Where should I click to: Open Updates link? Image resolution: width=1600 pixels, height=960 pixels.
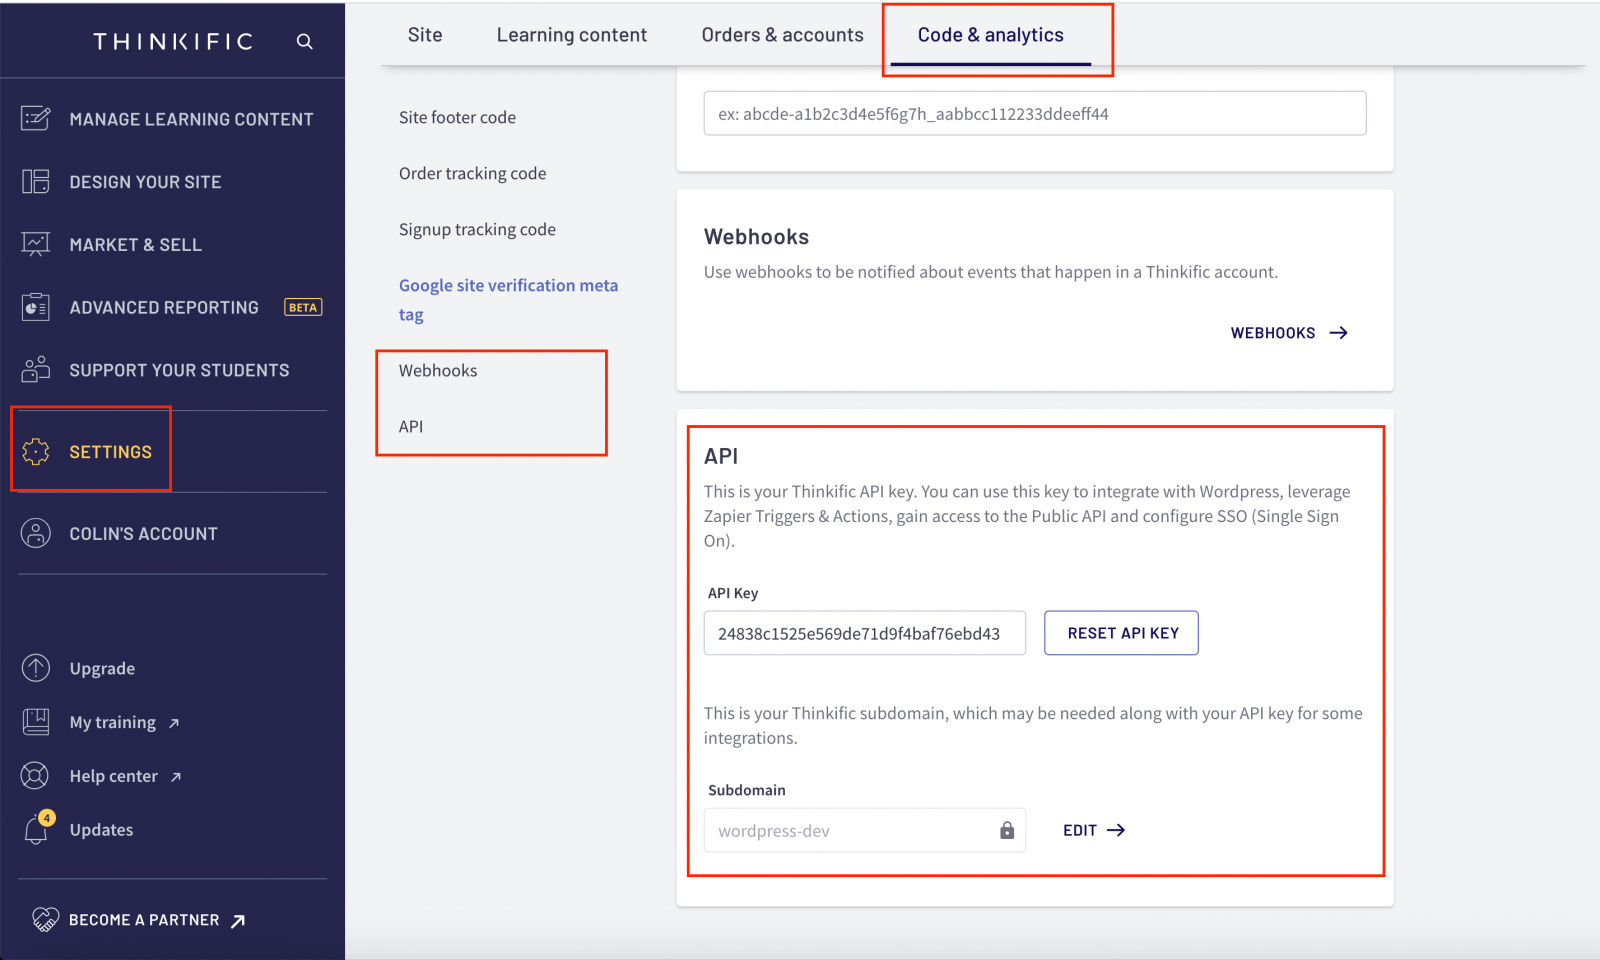101,830
